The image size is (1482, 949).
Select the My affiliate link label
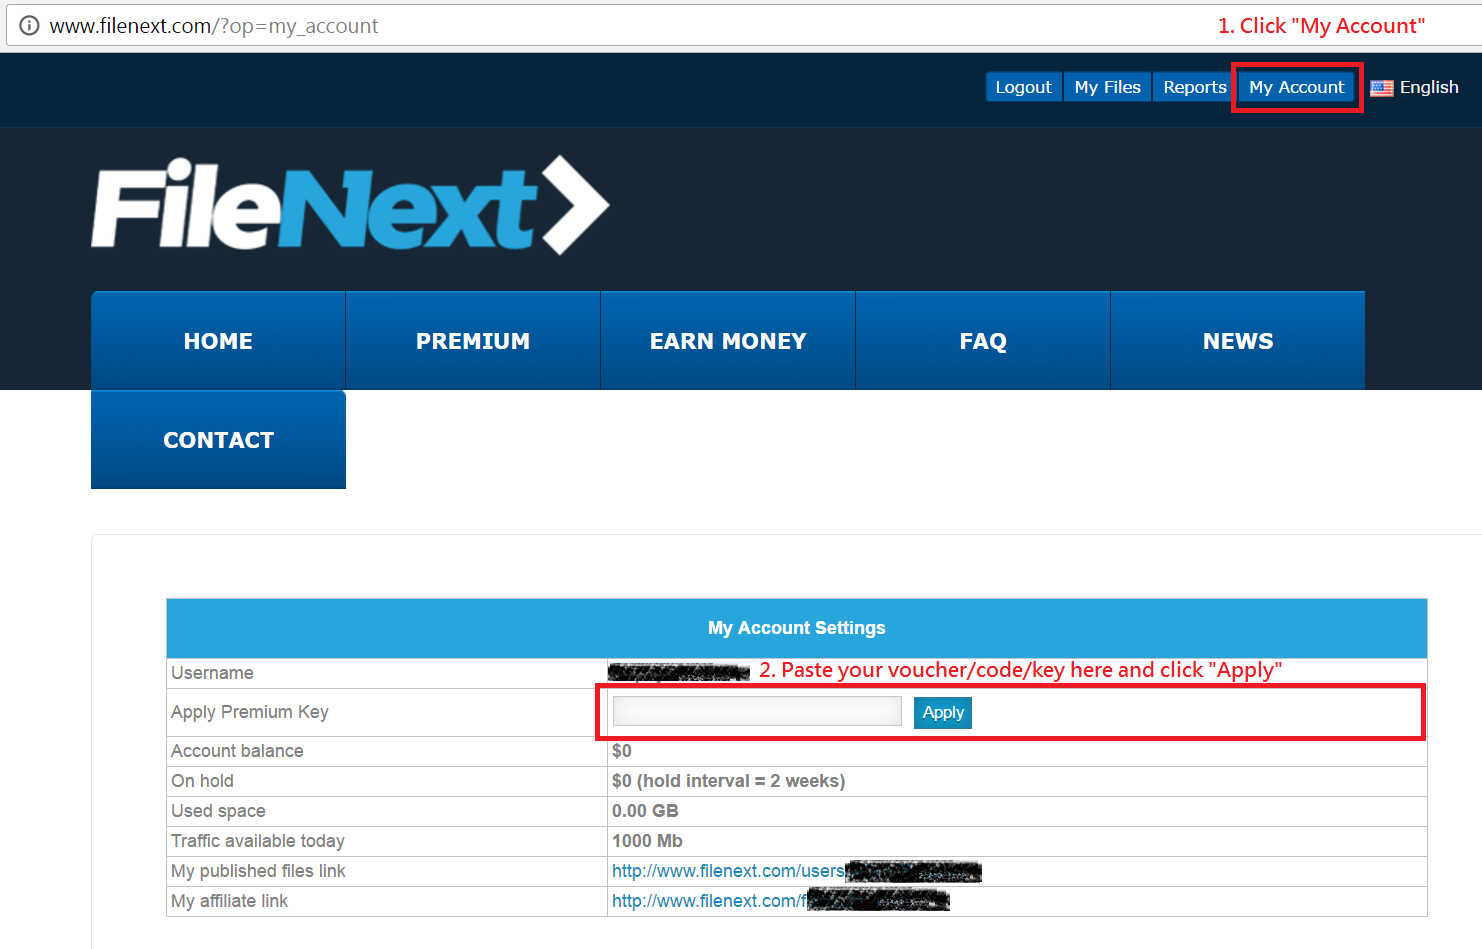tap(229, 901)
